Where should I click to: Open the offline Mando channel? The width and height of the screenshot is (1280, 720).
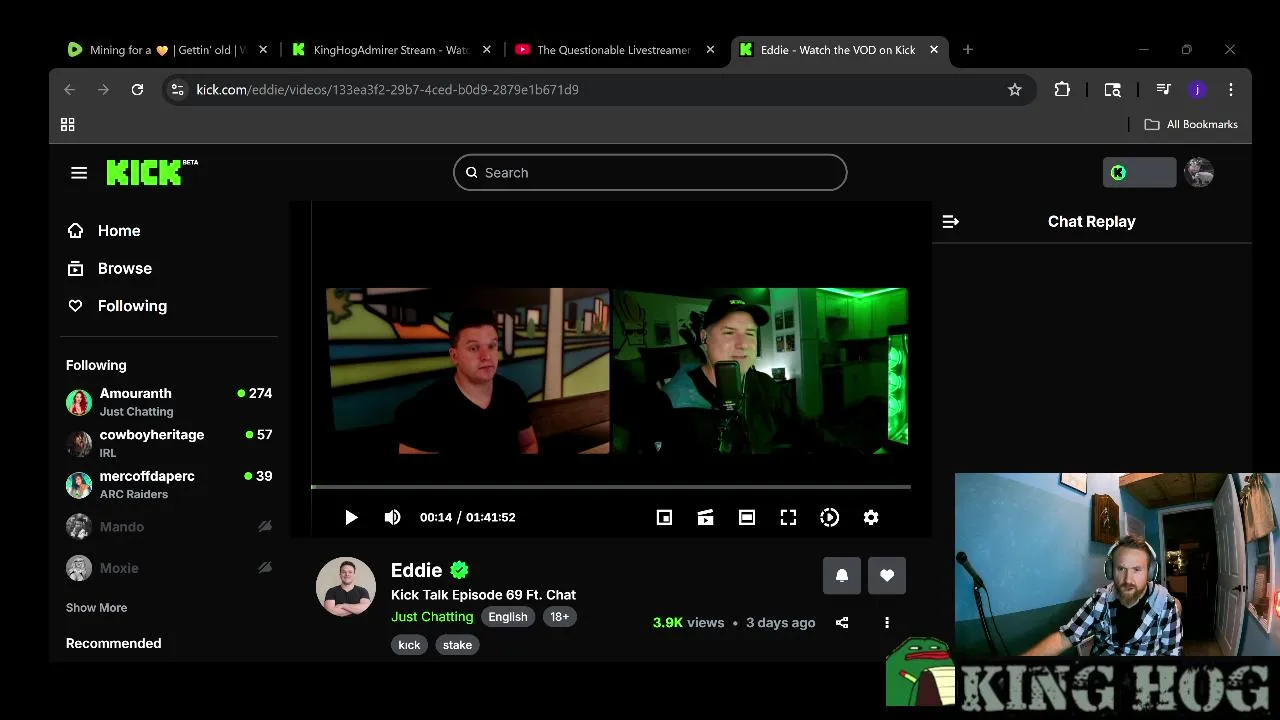click(x=169, y=527)
